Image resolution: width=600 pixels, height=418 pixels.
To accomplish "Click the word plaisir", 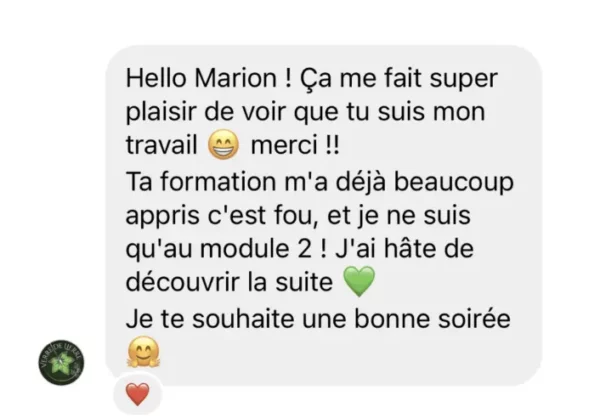I will tap(161, 113).
